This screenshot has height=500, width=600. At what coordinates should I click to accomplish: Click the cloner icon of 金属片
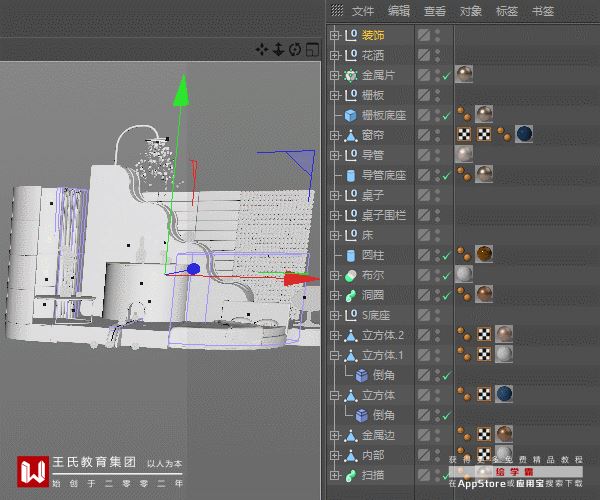pyautogui.click(x=351, y=75)
